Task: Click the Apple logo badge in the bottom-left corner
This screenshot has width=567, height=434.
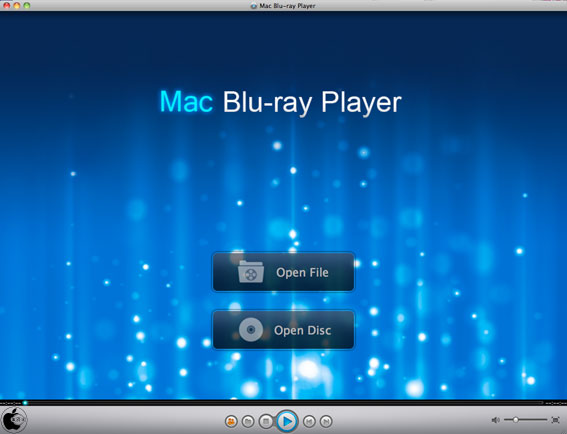Action: pyautogui.click(x=13, y=420)
